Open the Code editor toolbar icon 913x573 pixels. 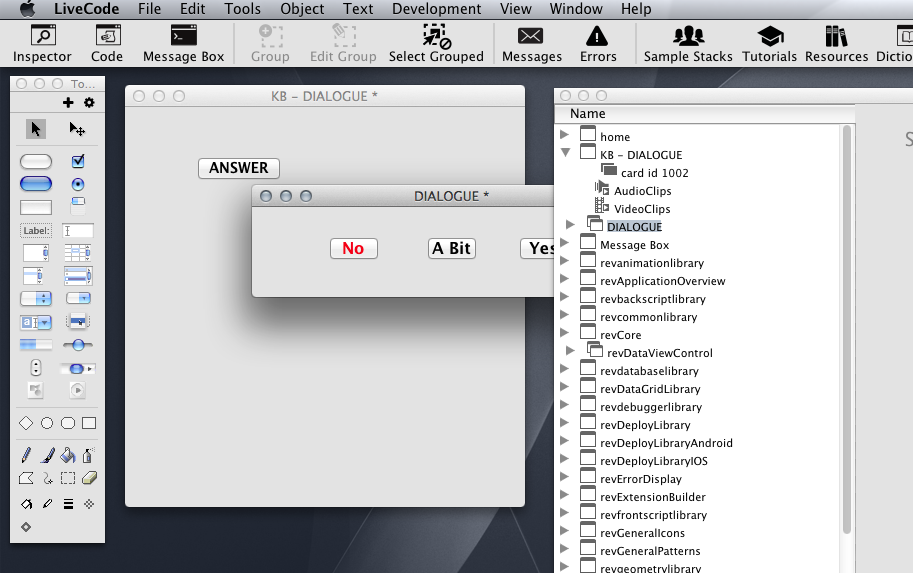(x=107, y=44)
